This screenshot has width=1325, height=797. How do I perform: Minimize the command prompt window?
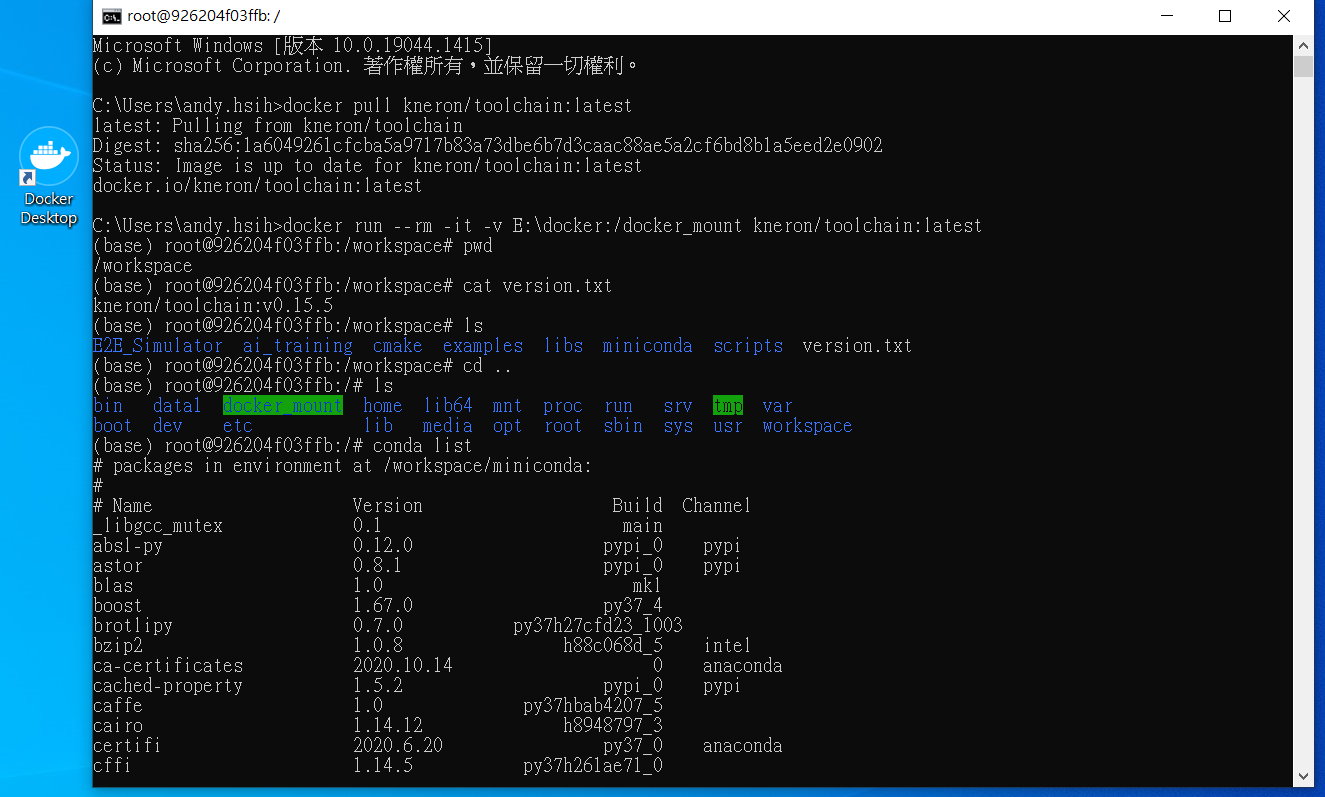1165,16
